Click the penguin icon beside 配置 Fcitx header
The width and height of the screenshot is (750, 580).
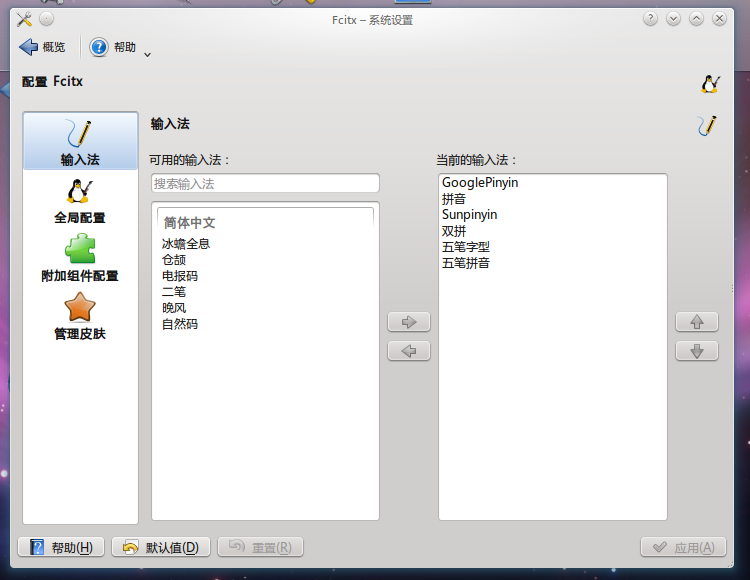[710, 84]
